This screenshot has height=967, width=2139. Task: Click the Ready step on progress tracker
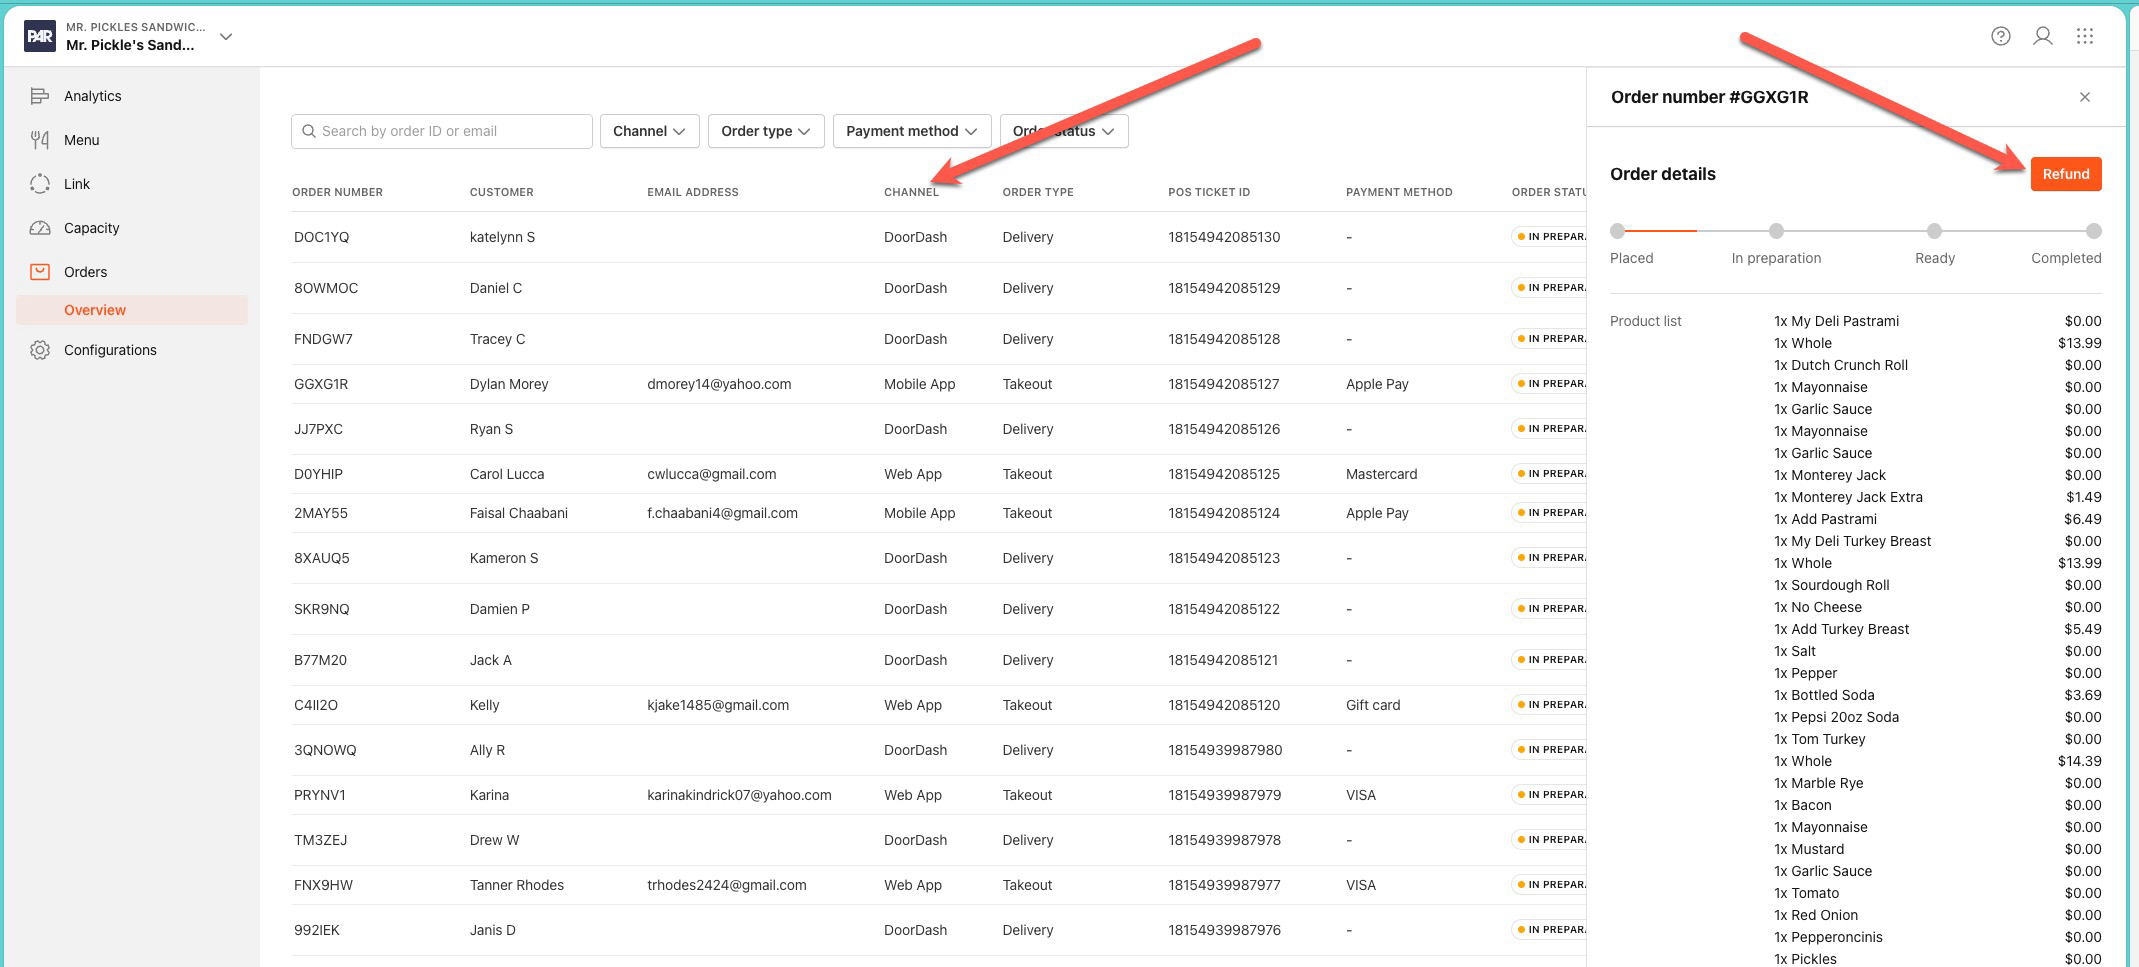pos(1934,232)
